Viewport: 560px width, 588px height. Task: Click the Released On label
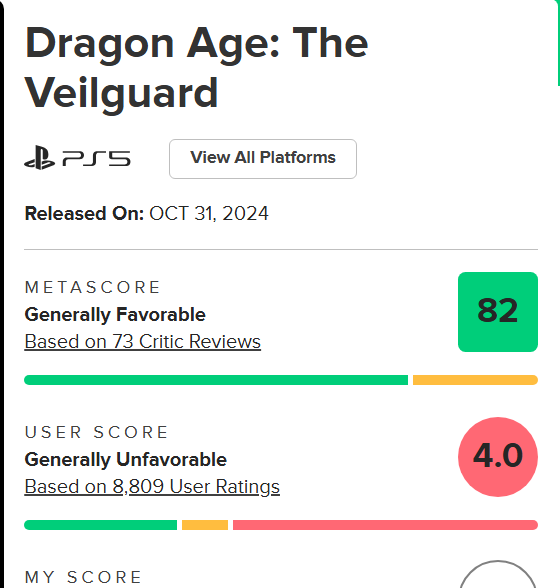[84, 214]
